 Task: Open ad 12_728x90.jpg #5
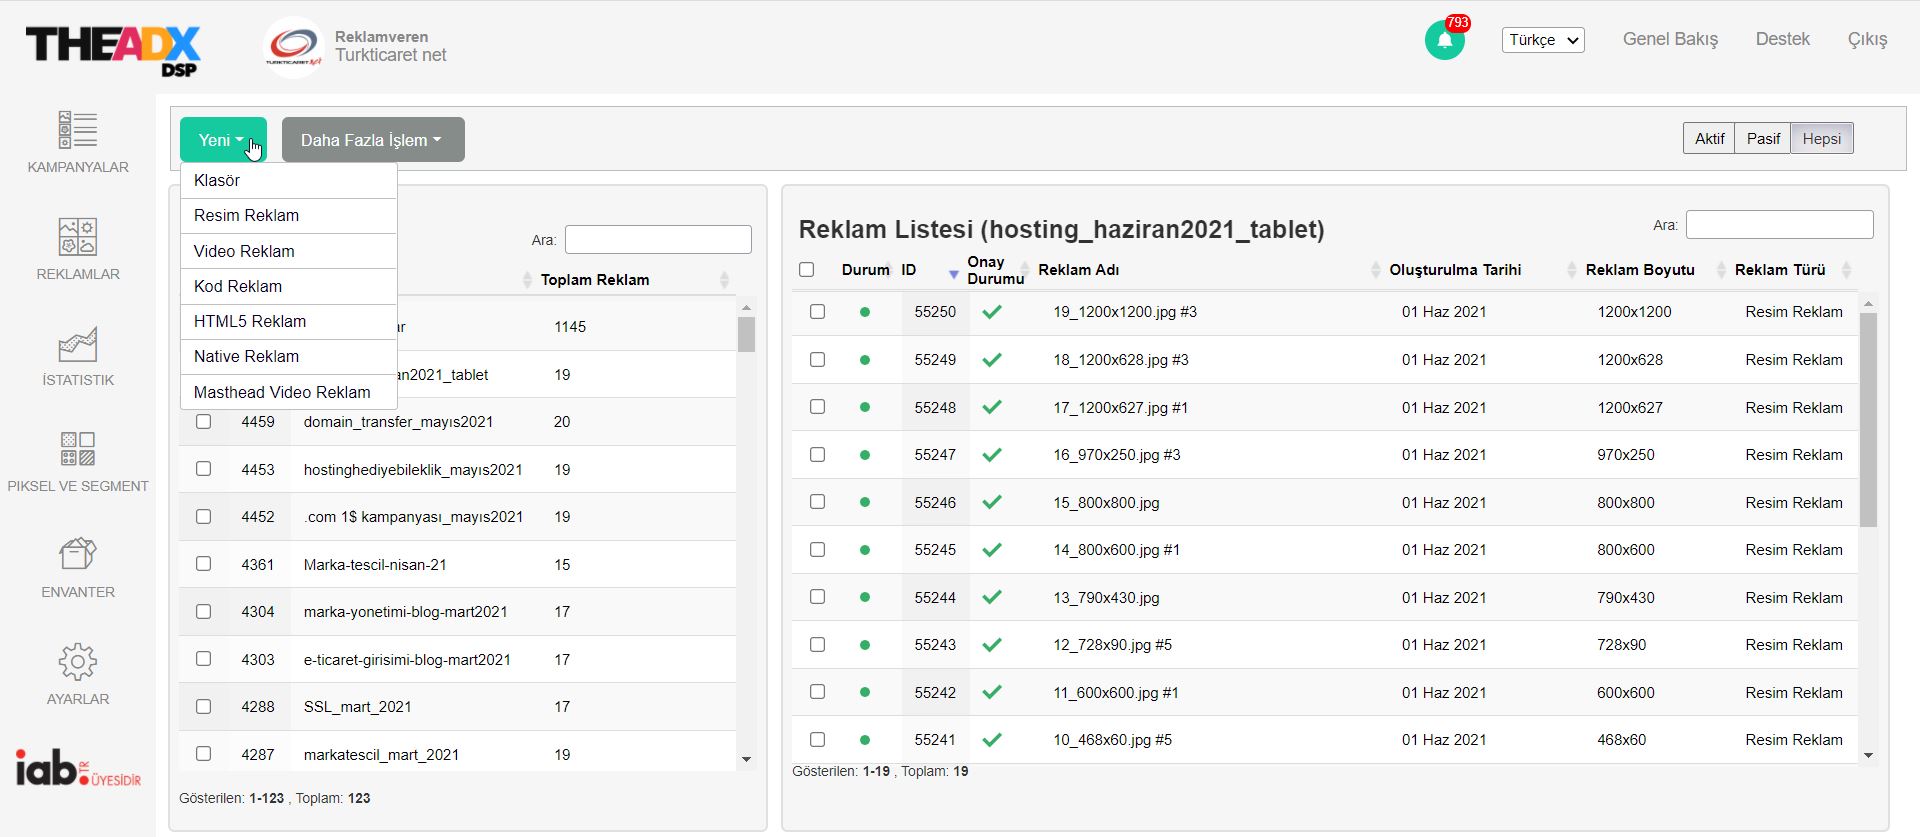coord(1112,645)
